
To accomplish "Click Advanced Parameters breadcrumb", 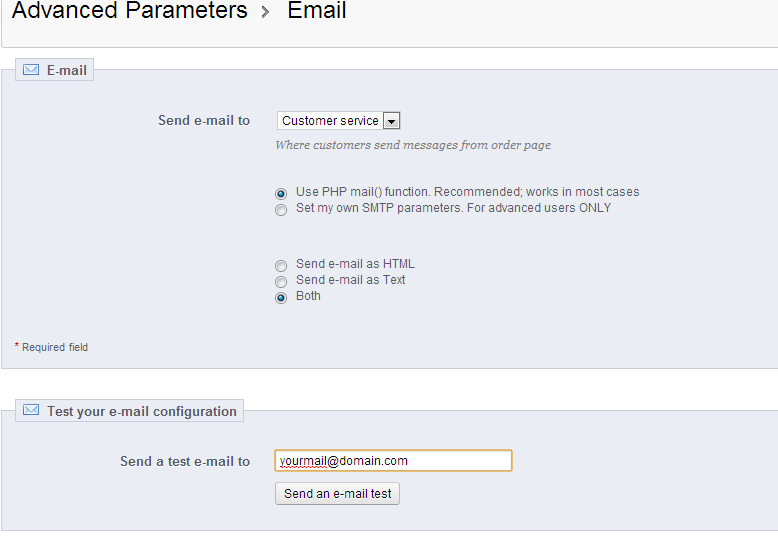I will pos(129,11).
